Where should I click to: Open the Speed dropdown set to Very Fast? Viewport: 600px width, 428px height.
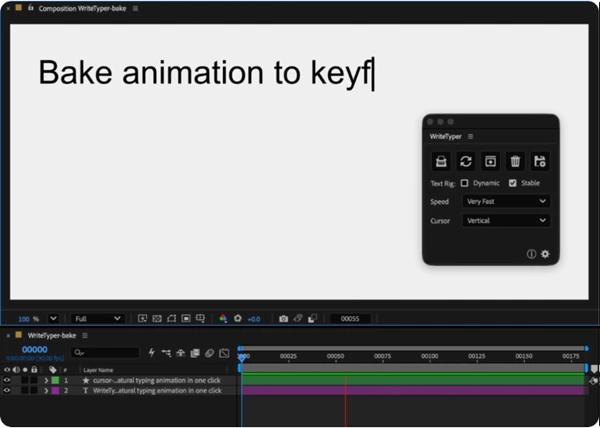tap(506, 201)
